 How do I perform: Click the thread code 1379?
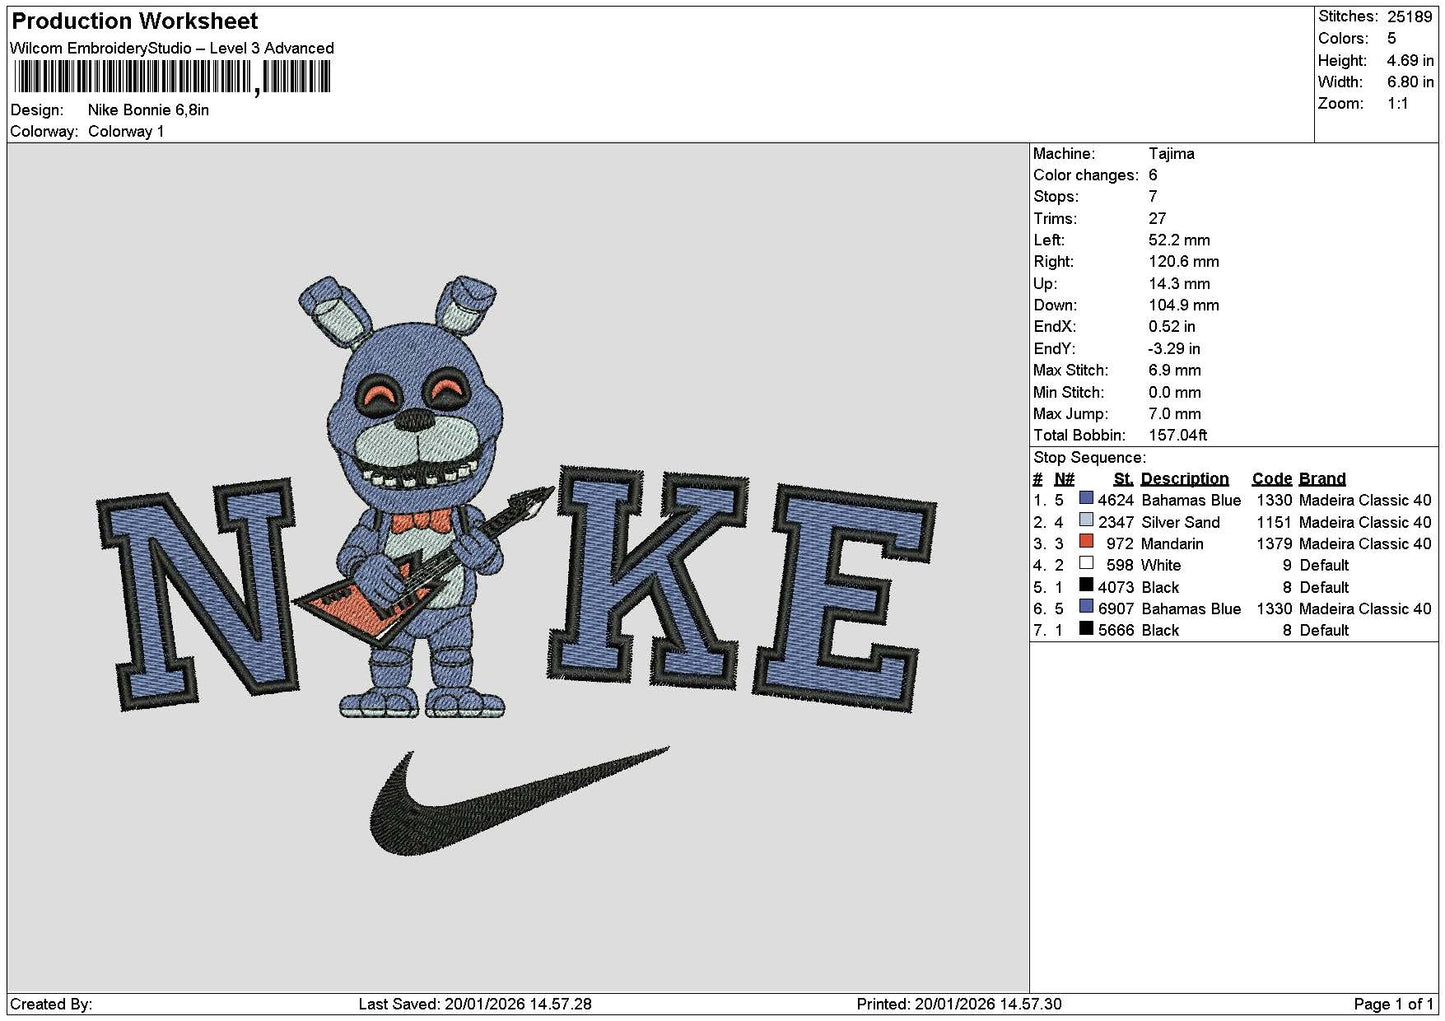tap(1274, 543)
